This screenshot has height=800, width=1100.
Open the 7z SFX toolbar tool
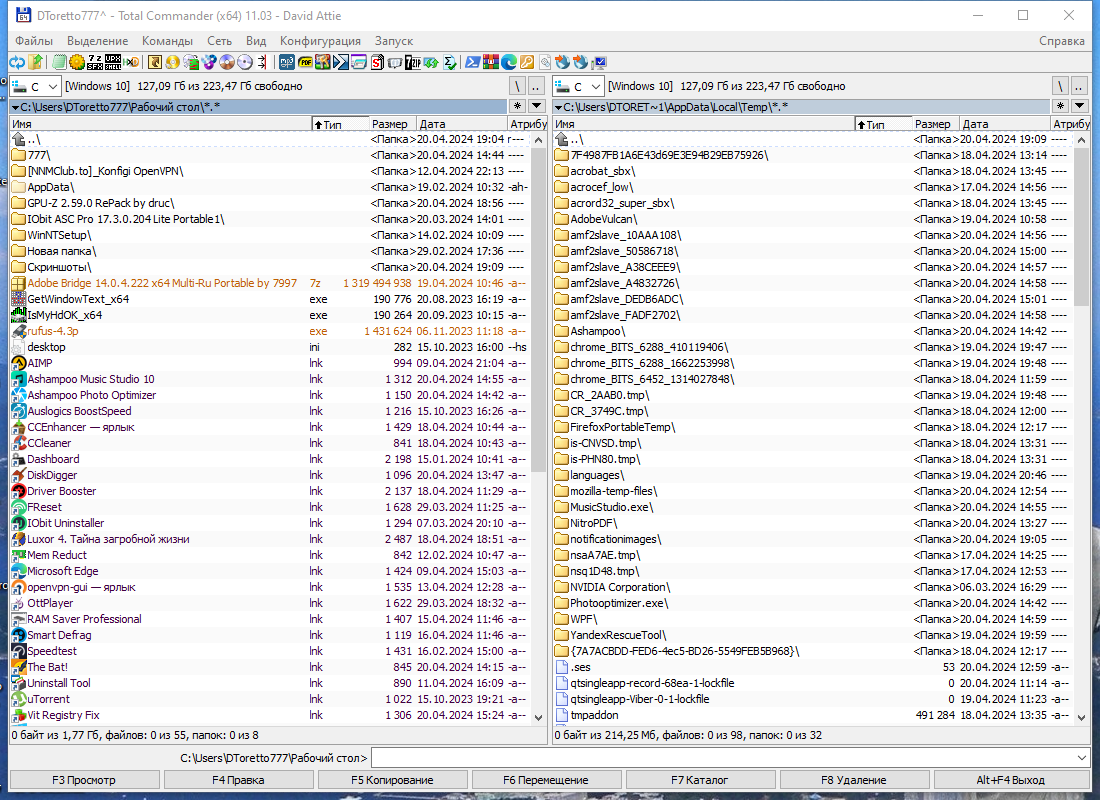tap(95, 62)
